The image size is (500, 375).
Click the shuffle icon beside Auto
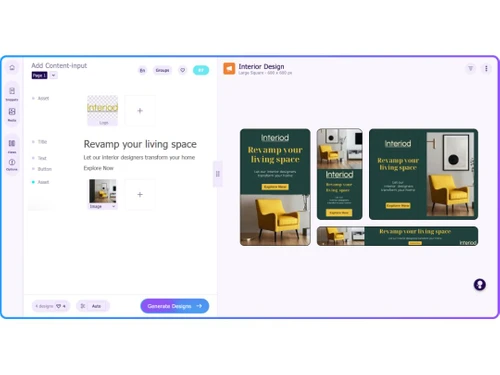click(x=83, y=306)
